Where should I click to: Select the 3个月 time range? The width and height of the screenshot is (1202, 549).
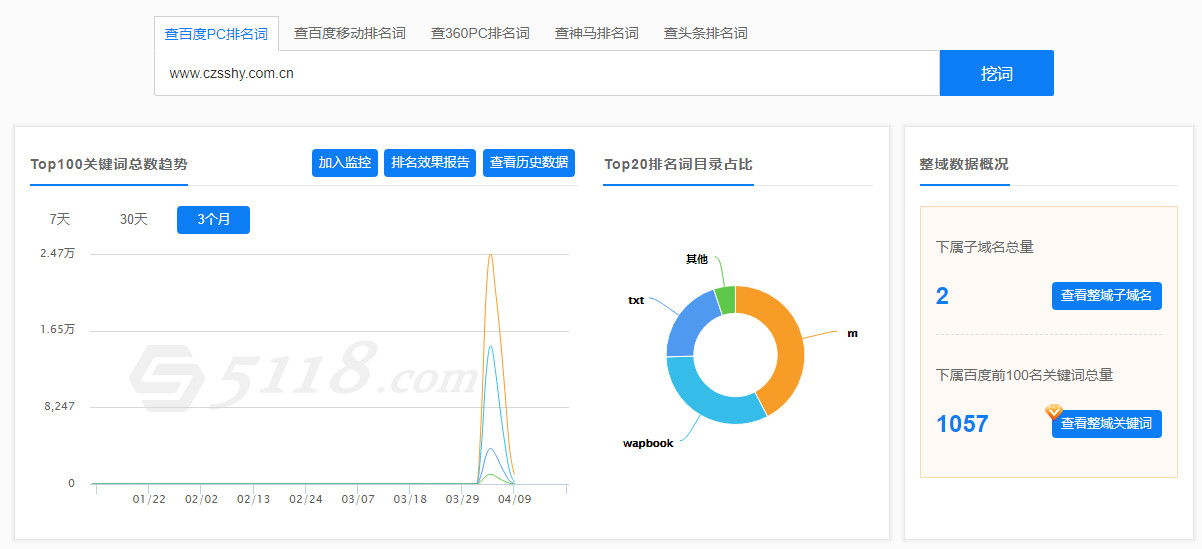pos(213,220)
